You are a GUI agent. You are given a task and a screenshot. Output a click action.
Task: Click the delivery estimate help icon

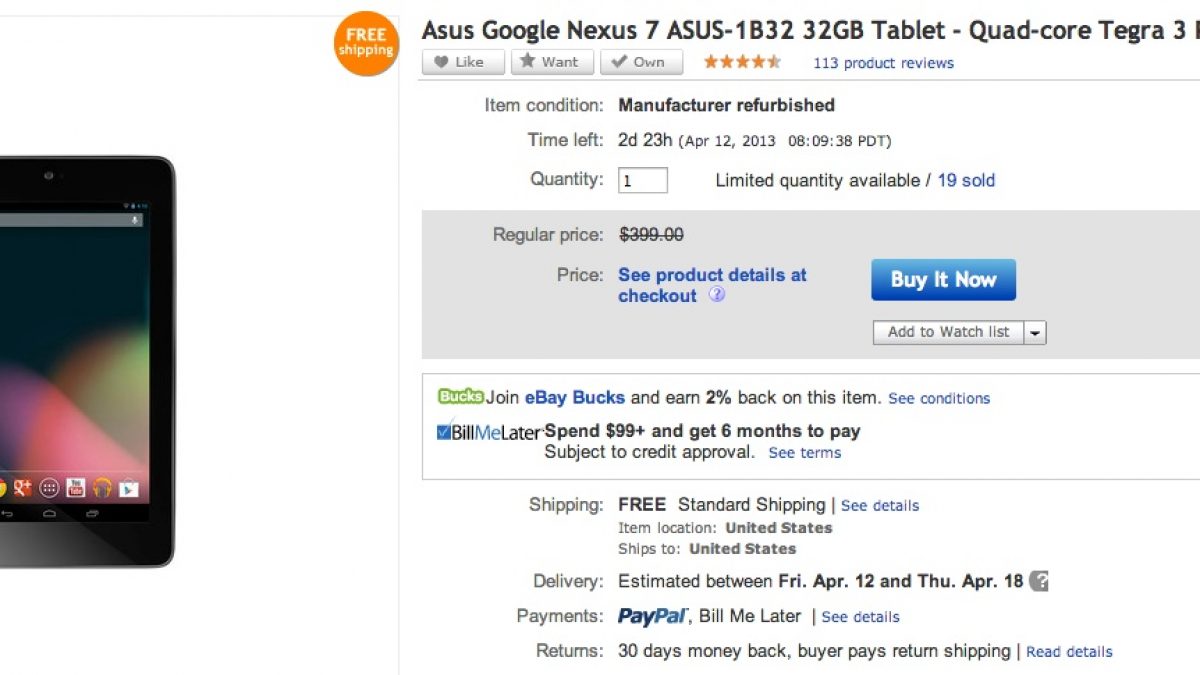coord(1040,581)
